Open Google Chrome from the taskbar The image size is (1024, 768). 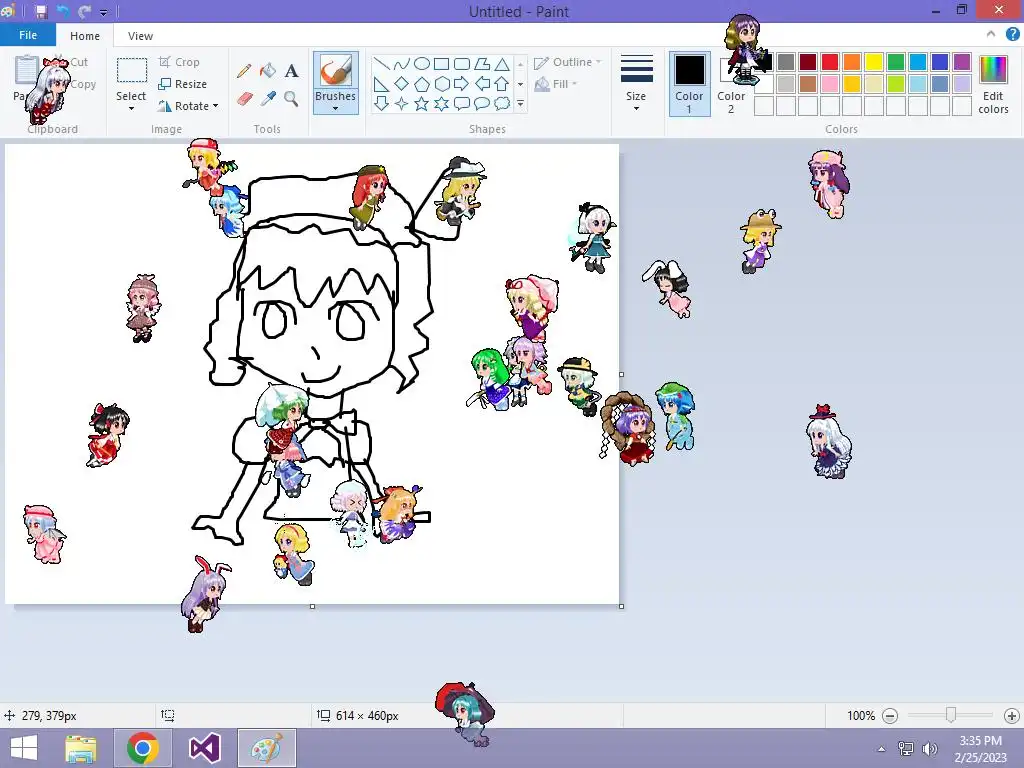pos(143,748)
